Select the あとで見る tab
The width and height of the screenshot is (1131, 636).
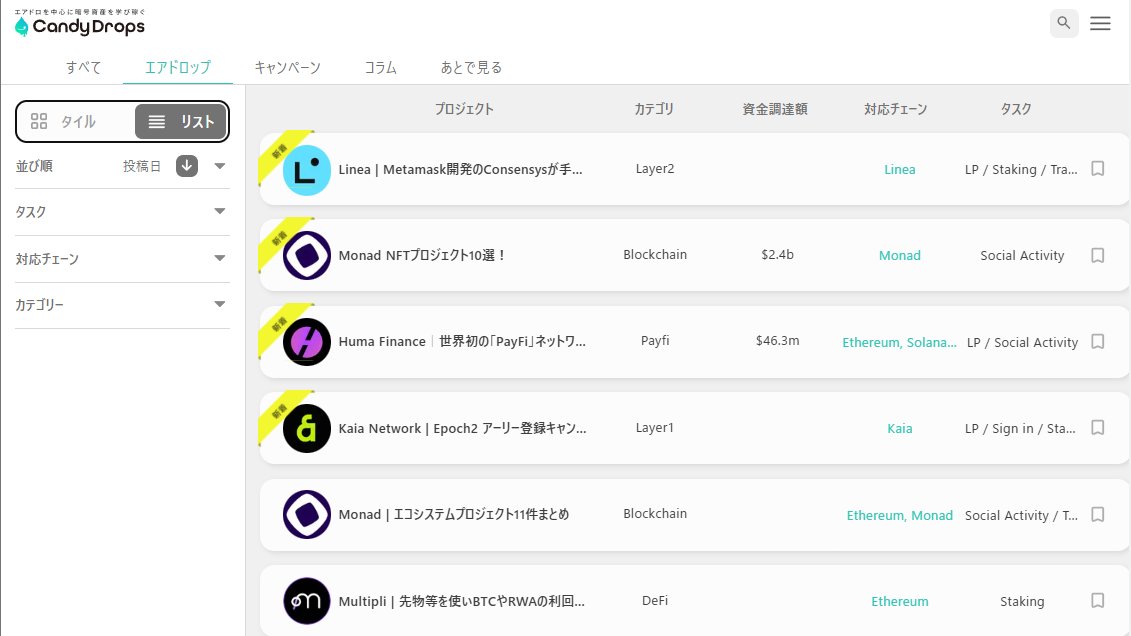tap(471, 67)
